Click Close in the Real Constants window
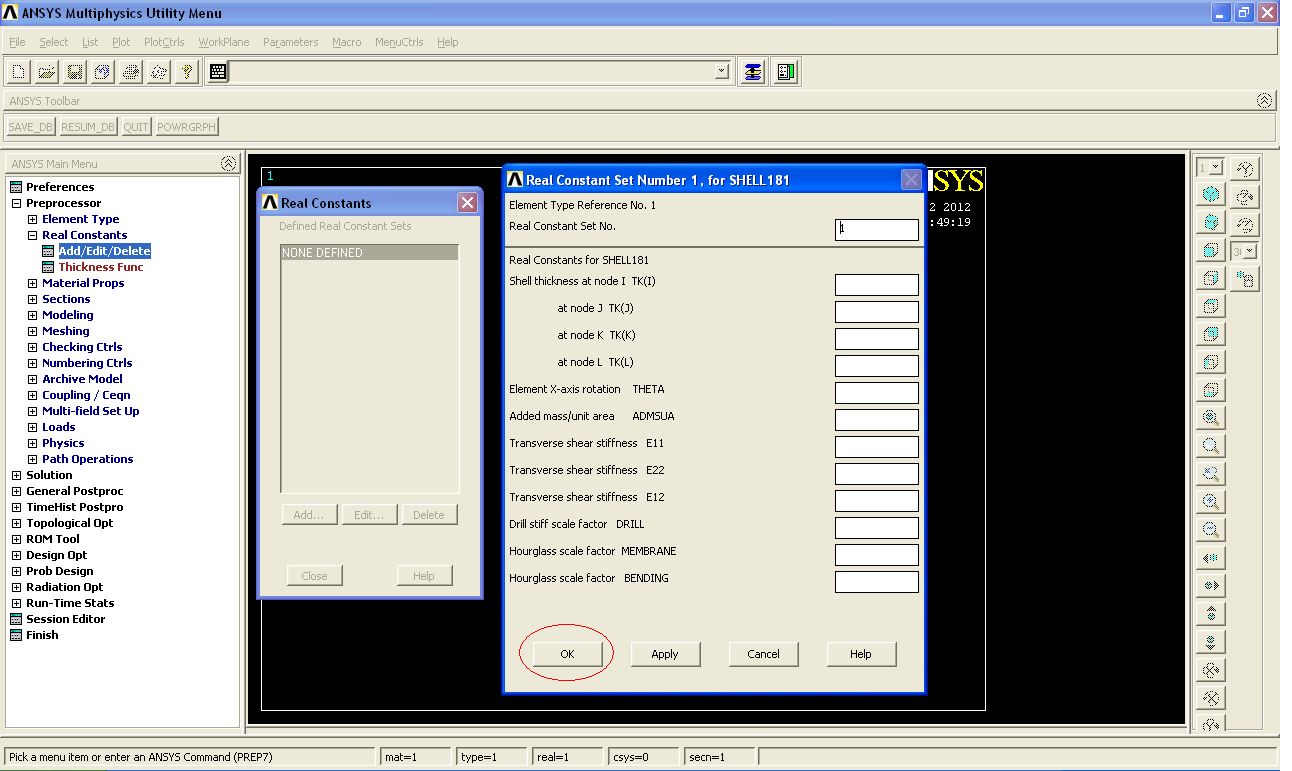Viewport: 1292px width, 771px height. click(x=314, y=576)
